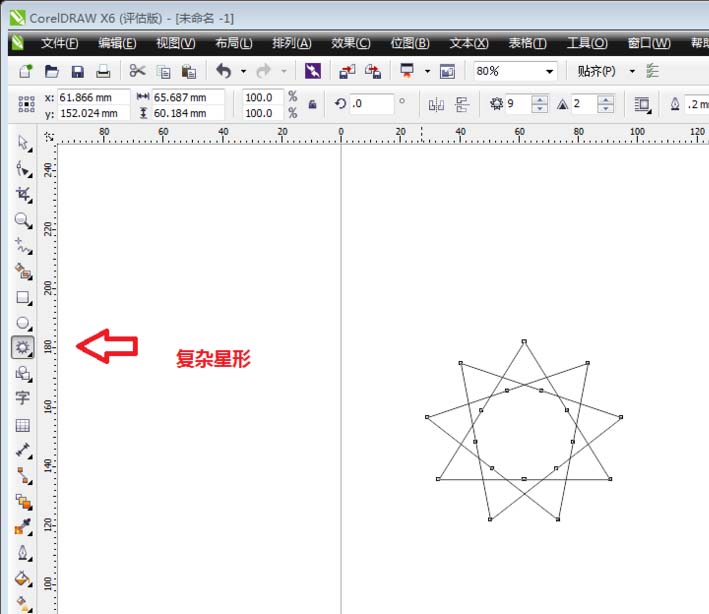Open the Welcome screen icon
This screenshot has height=614, width=709.
click(x=447, y=71)
